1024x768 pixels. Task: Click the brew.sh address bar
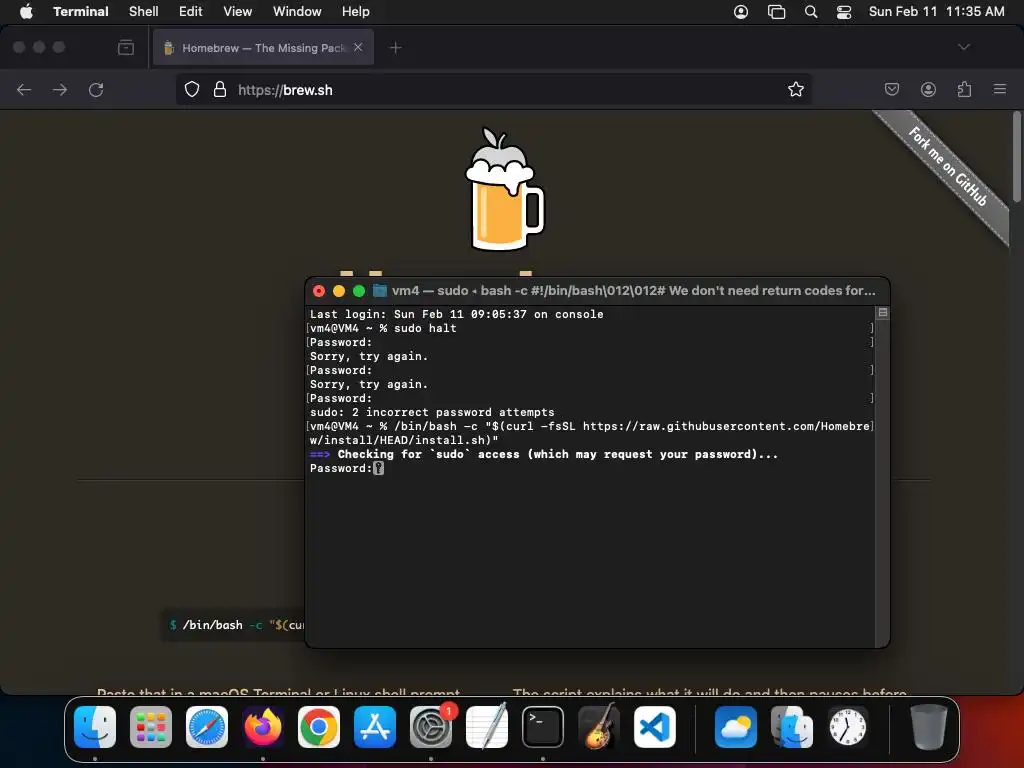(x=494, y=89)
